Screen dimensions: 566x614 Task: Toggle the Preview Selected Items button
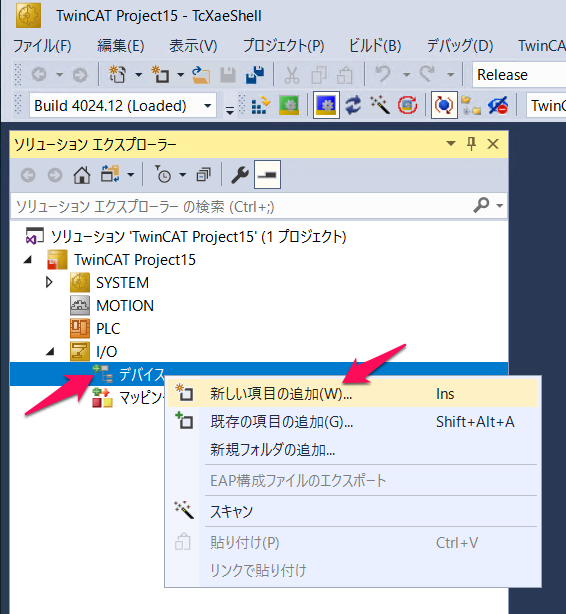(267, 175)
